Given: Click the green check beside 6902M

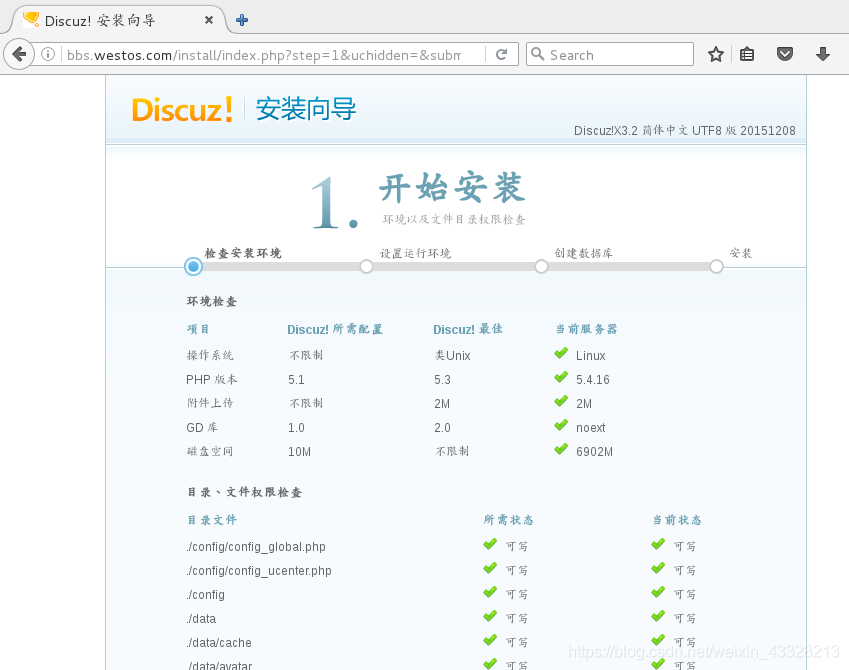Looking at the screenshot, I should [x=561, y=449].
